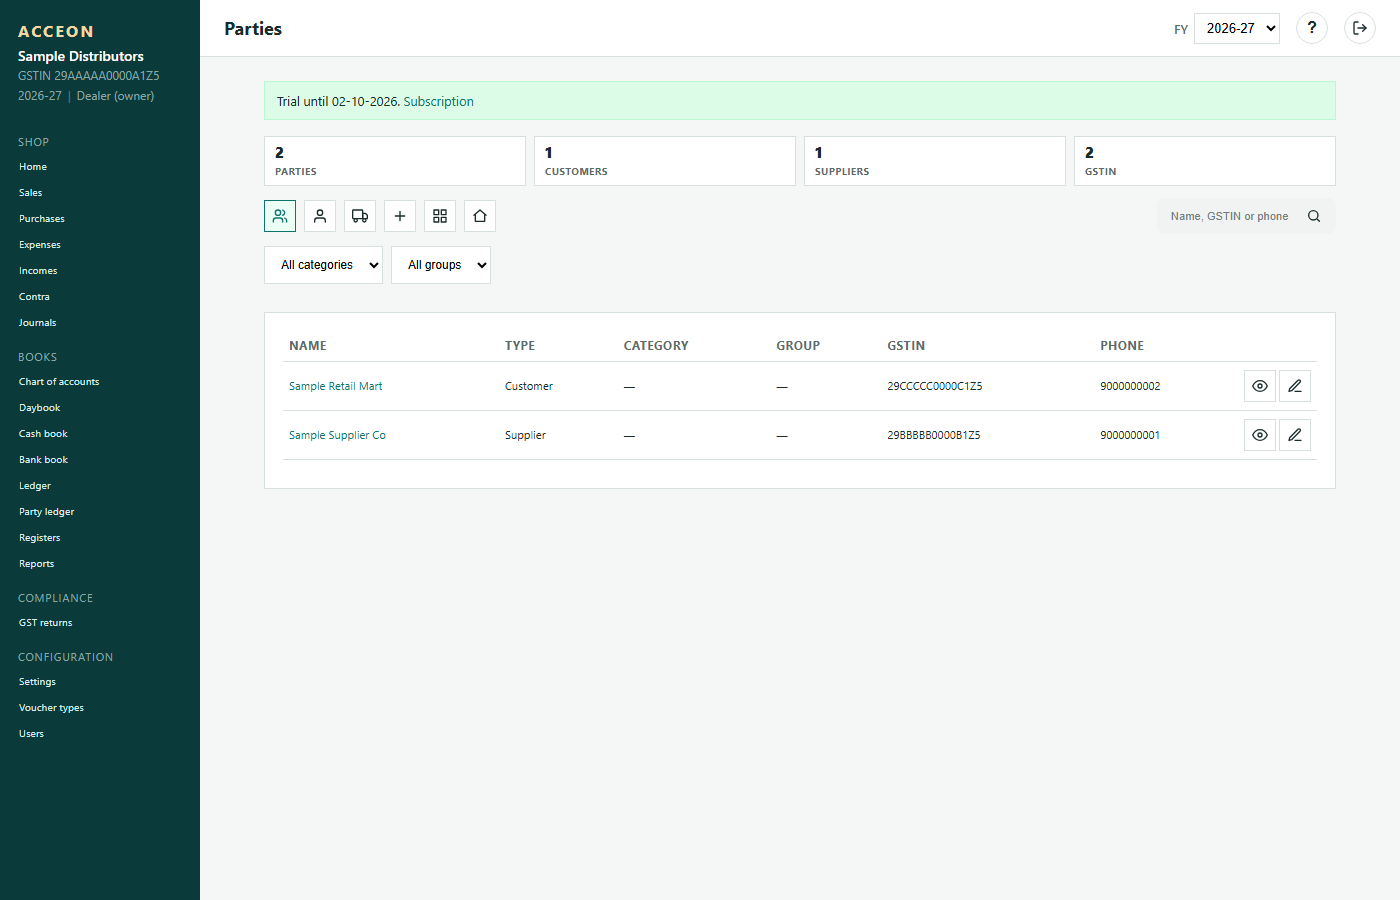Open Party ledger
Screen dimensions: 1400x900
point(47,512)
